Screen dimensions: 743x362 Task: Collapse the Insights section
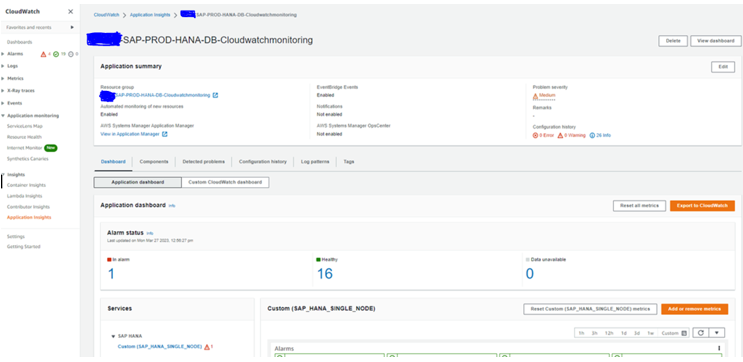click(3, 174)
